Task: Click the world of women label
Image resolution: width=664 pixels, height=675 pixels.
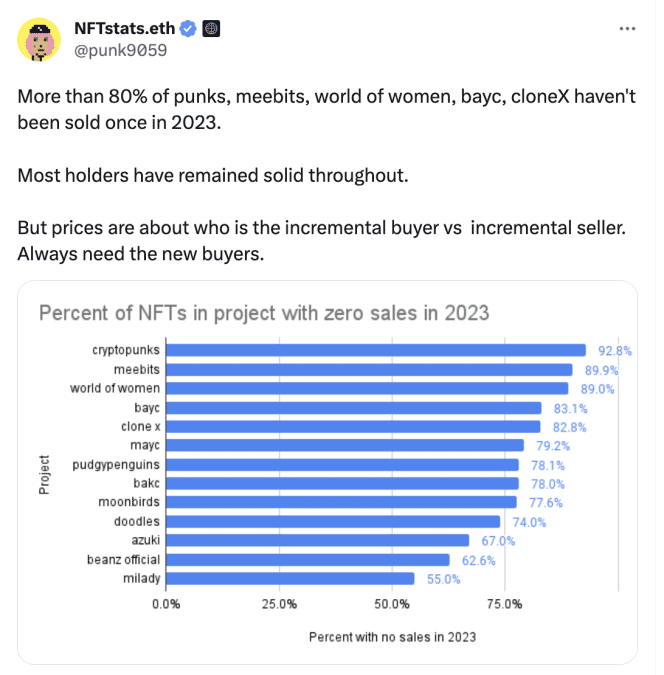Action: tap(114, 389)
